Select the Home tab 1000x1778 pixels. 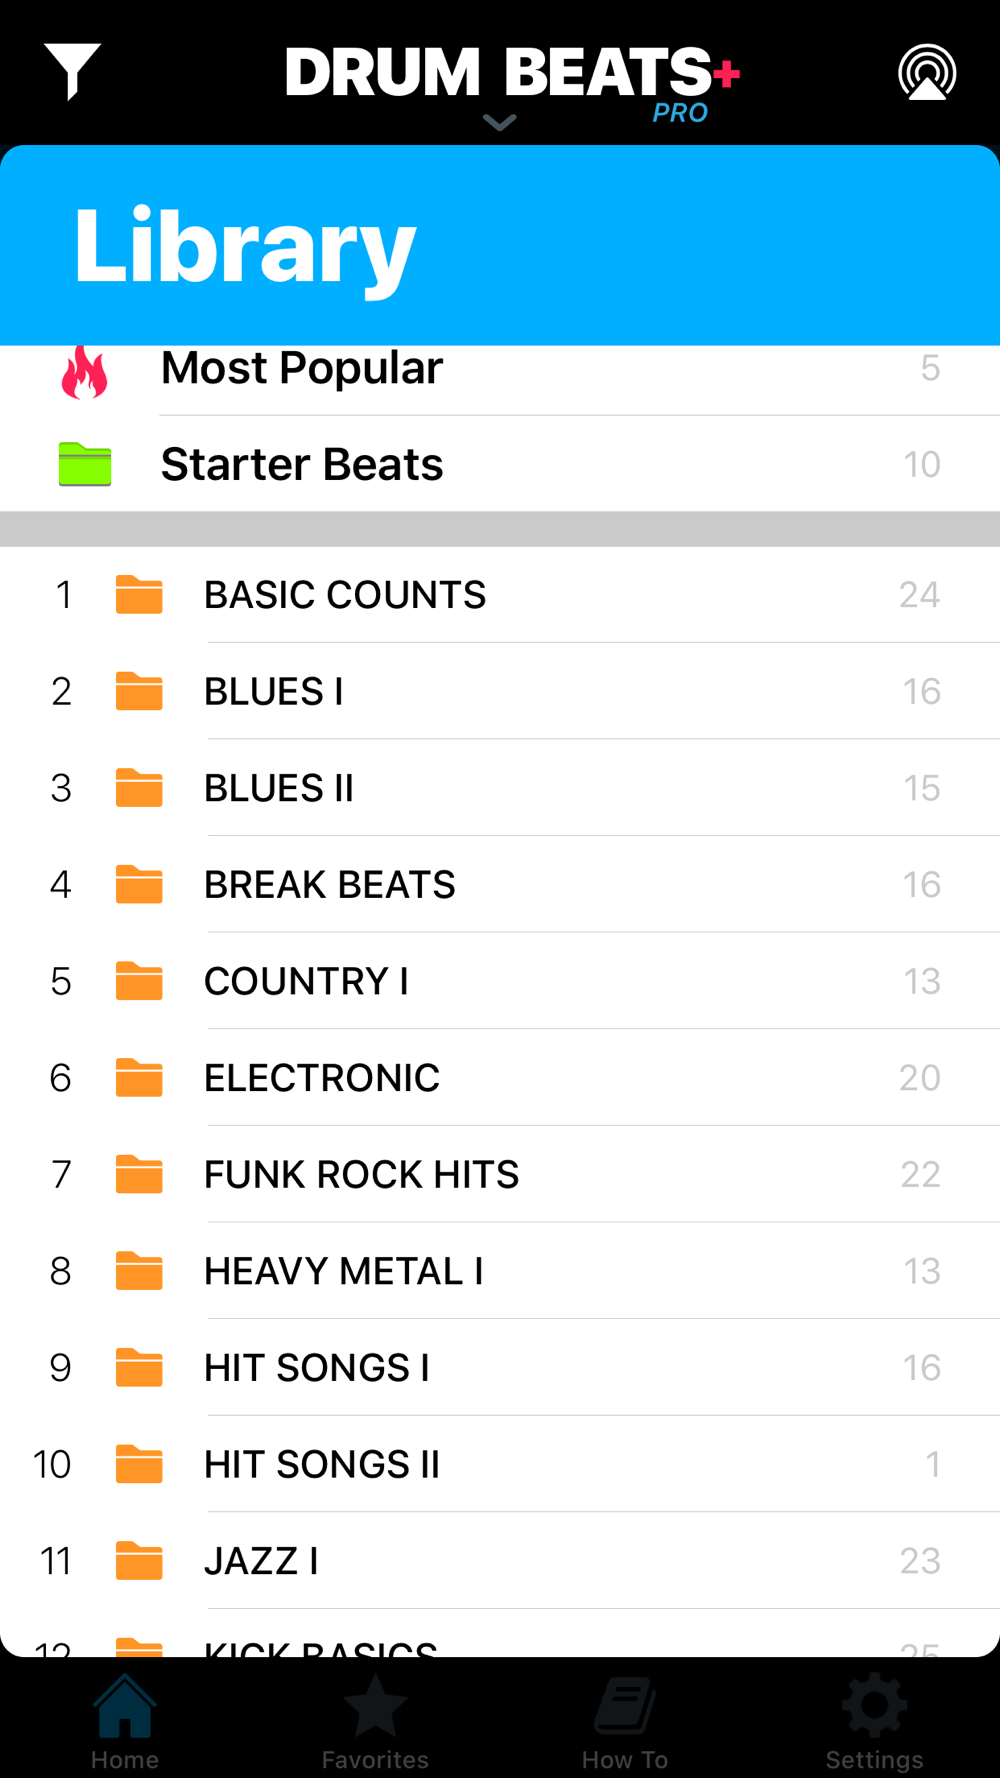click(x=125, y=1722)
